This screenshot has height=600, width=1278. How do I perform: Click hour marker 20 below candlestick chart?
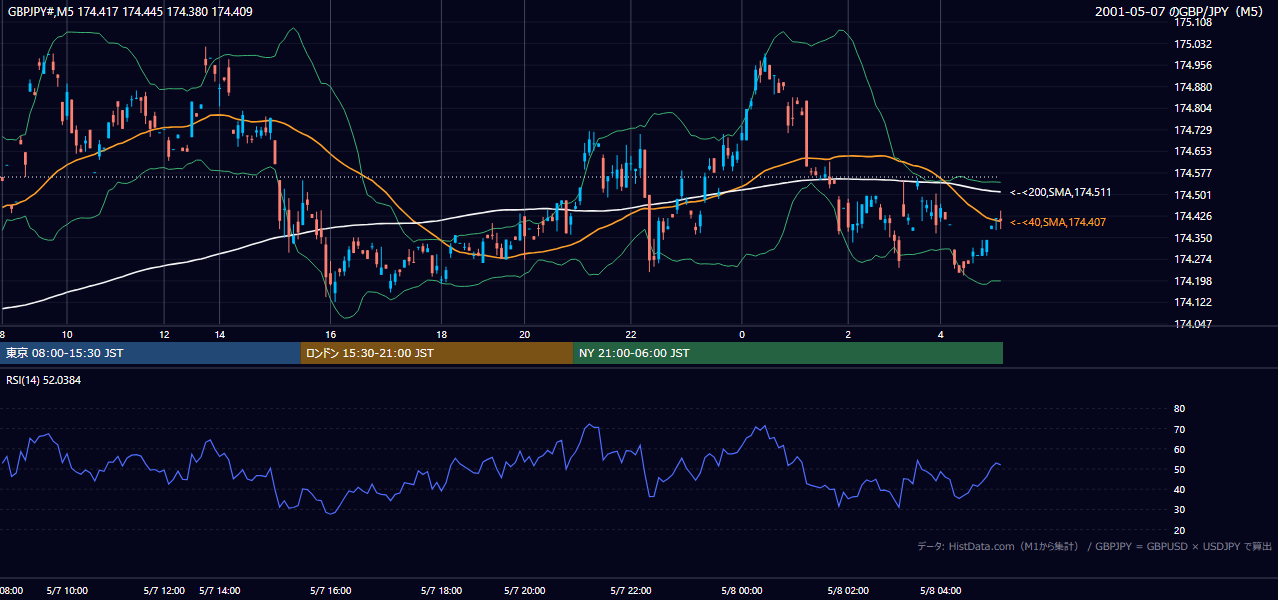(524, 334)
